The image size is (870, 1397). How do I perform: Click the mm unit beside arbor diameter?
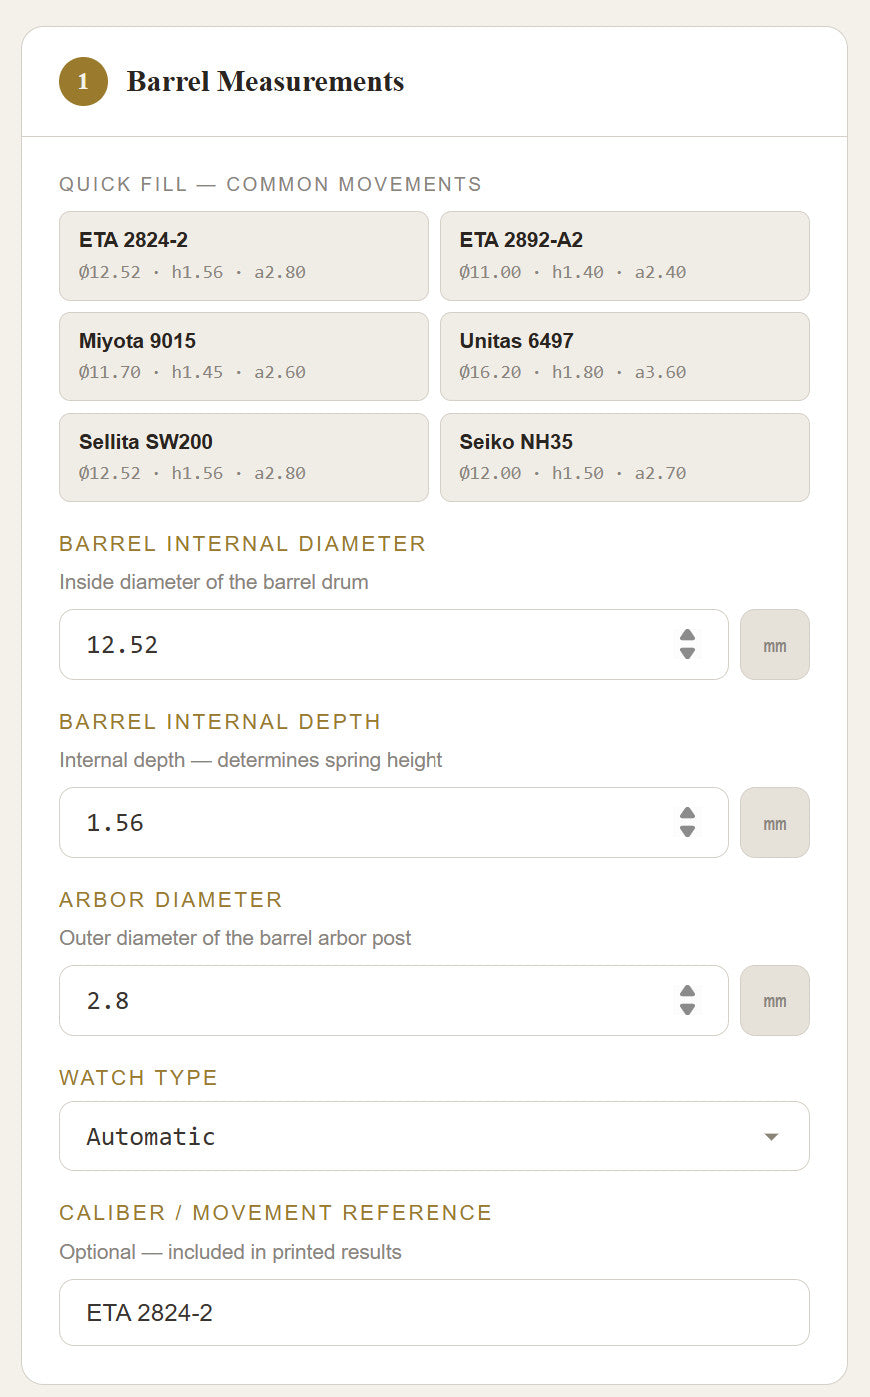click(775, 1000)
